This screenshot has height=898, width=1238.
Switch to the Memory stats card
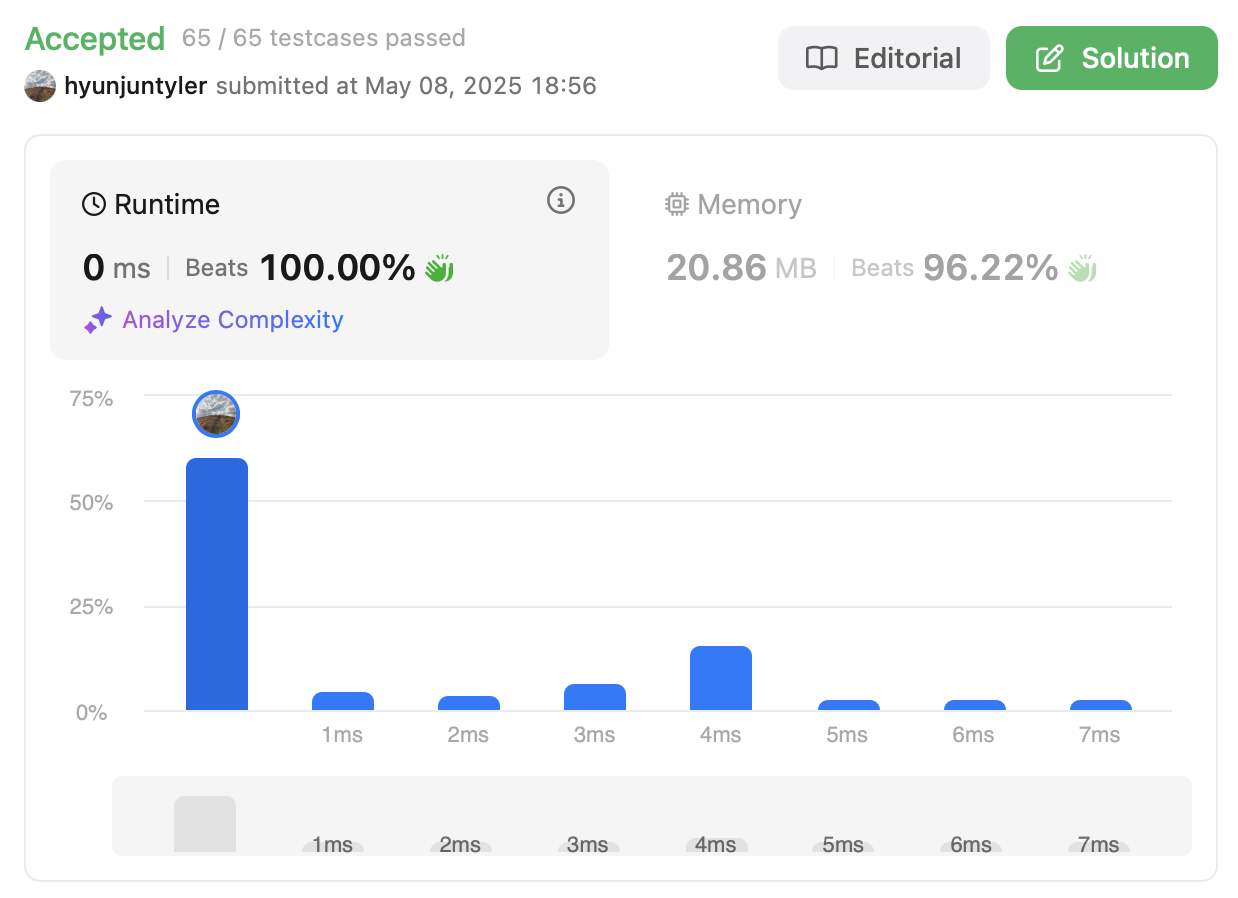913,259
